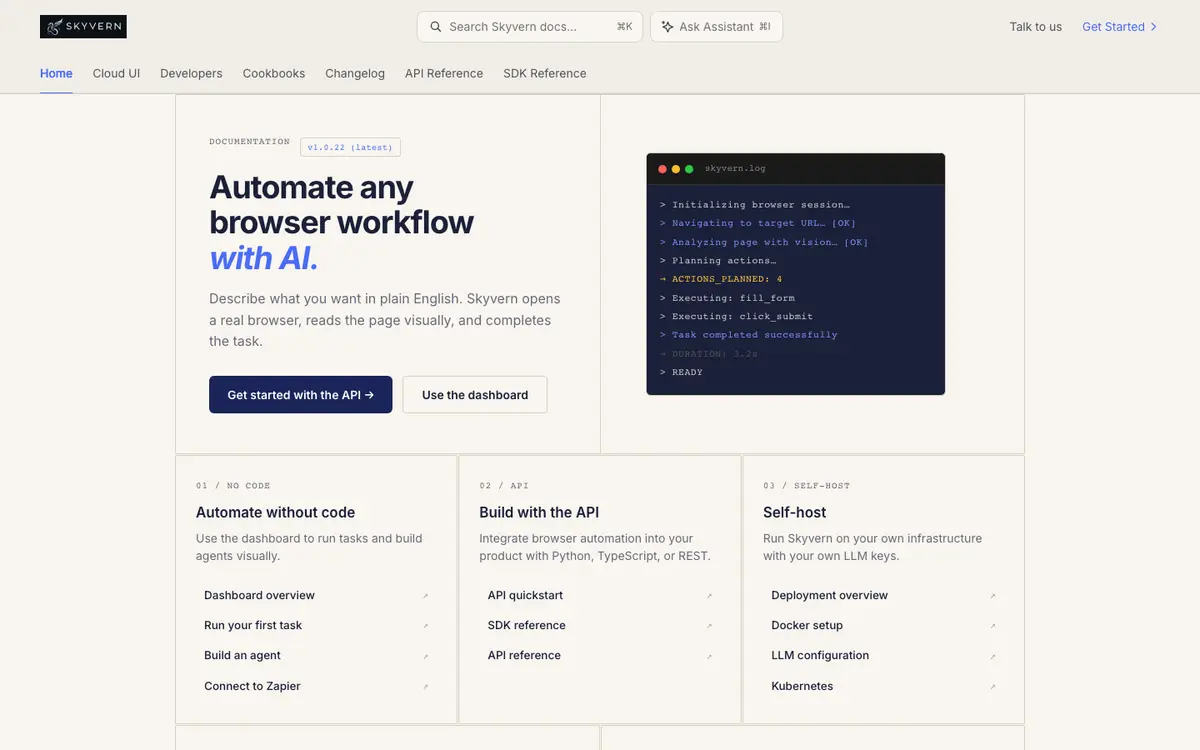Click the Get Started chevron arrow
The width and height of the screenshot is (1200, 750).
(x=1154, y=27)
